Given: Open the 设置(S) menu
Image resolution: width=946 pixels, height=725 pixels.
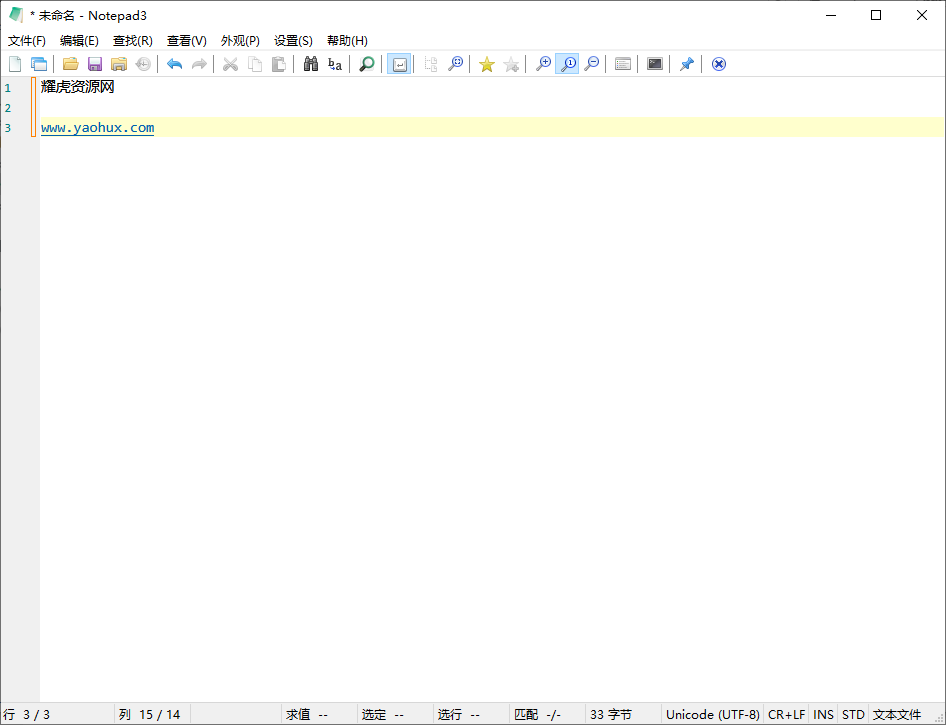Looking at the screenshot, I should pos(292,40).
